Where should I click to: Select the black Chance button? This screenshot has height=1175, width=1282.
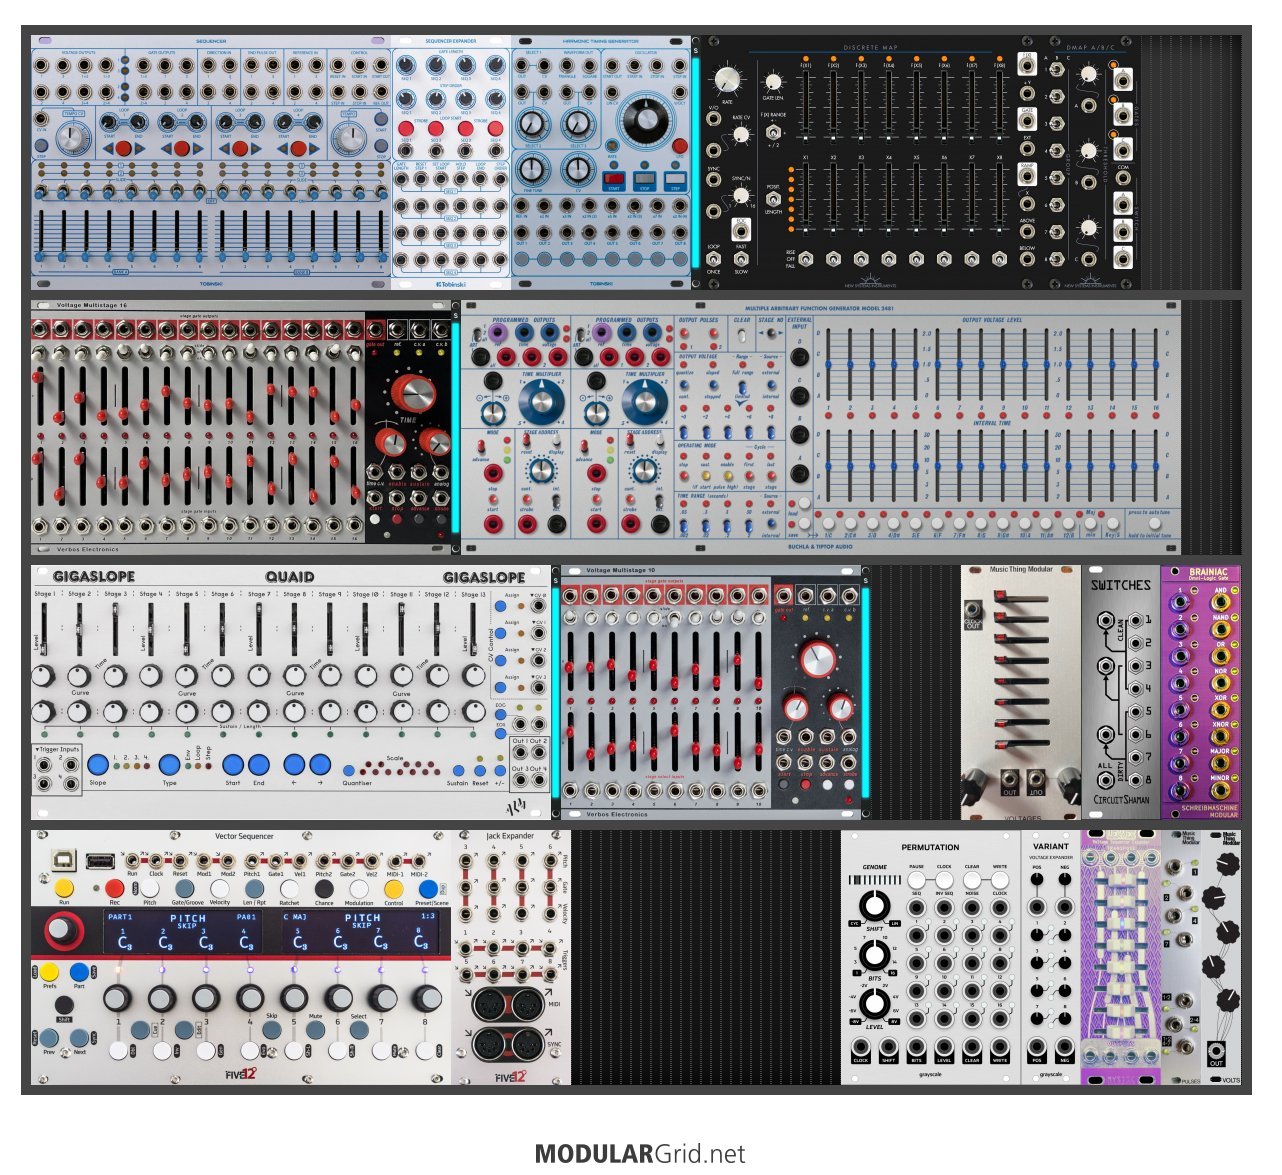tap(324, 888)
